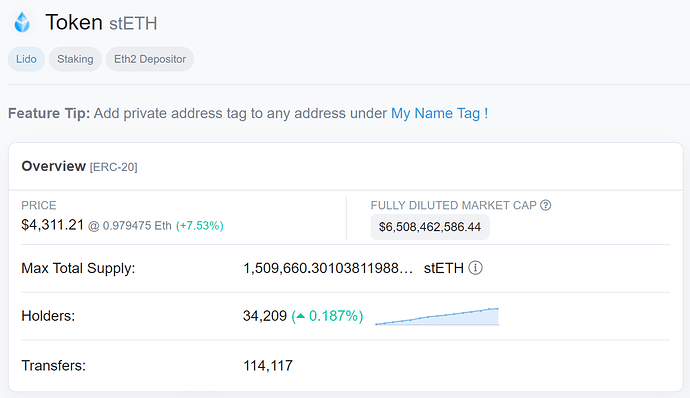Follow the My Name Tag link
690x398 pixels.
(x=440, y=113)
